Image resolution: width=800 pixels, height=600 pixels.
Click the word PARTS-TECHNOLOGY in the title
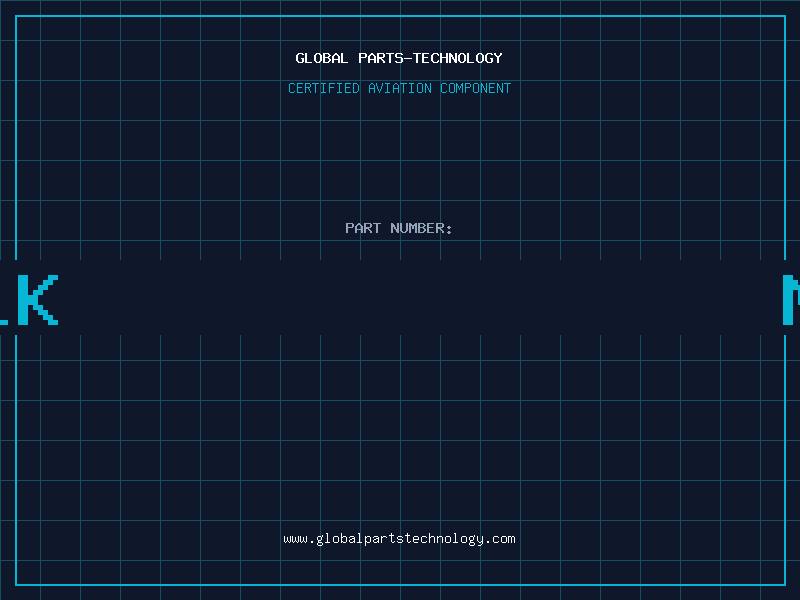point(430,58)
